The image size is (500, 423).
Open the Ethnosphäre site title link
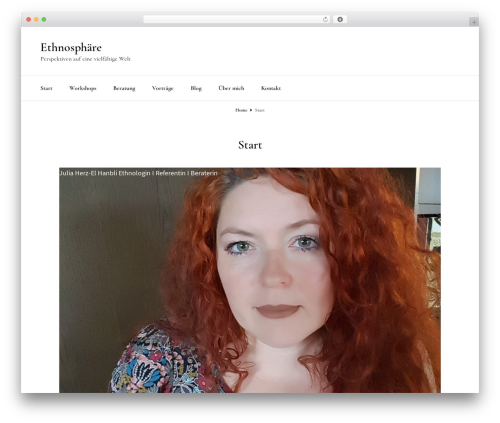(x=71, y=47)
